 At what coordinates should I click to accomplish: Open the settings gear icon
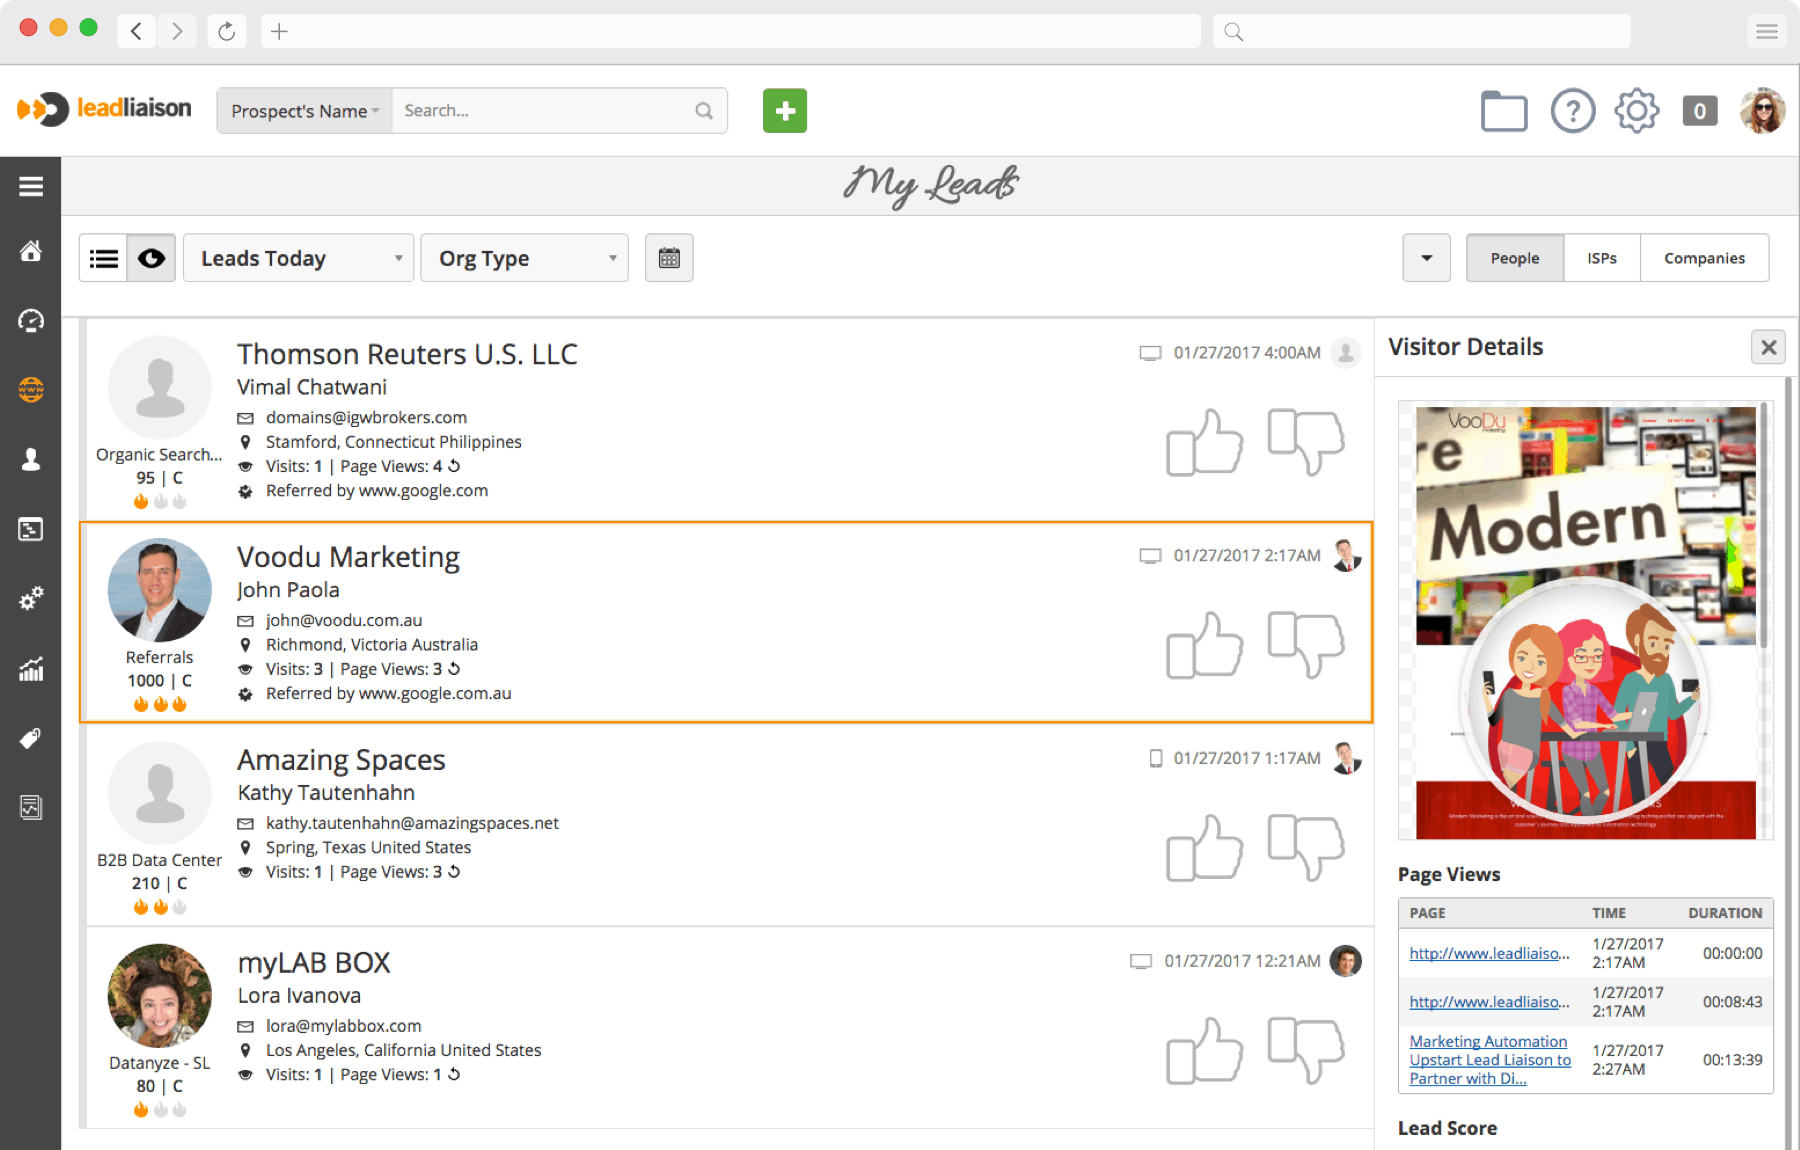click(x=1637, y=111)
